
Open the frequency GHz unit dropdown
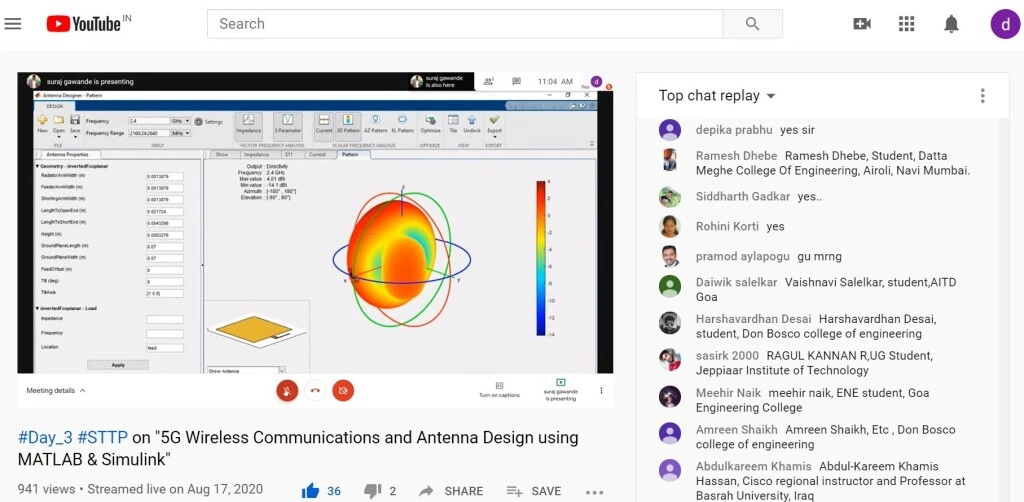[180, 121]
